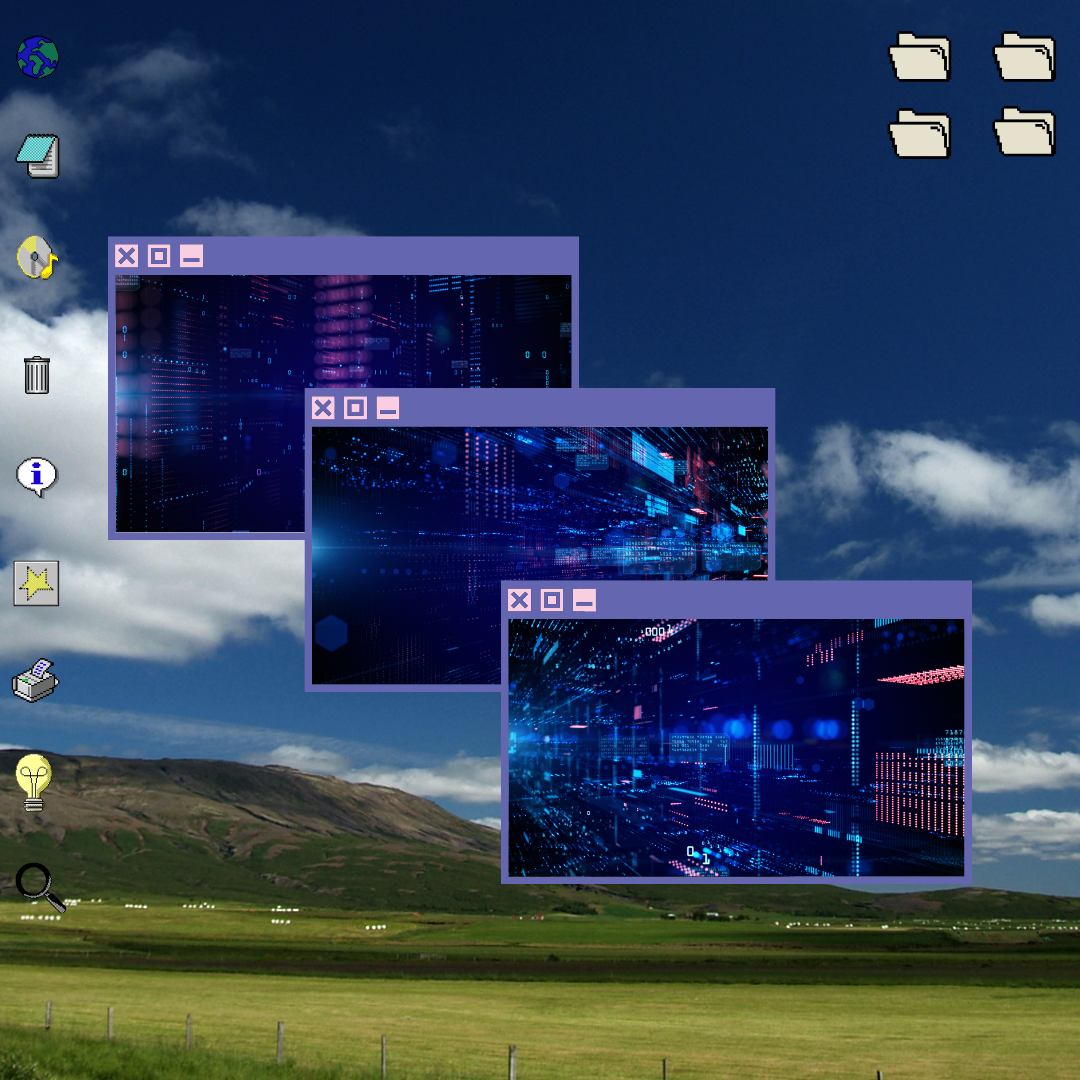1080x1080 pixels.
Task: Select the bottom-right desktop folder
Action: (x=1024, y=133)
